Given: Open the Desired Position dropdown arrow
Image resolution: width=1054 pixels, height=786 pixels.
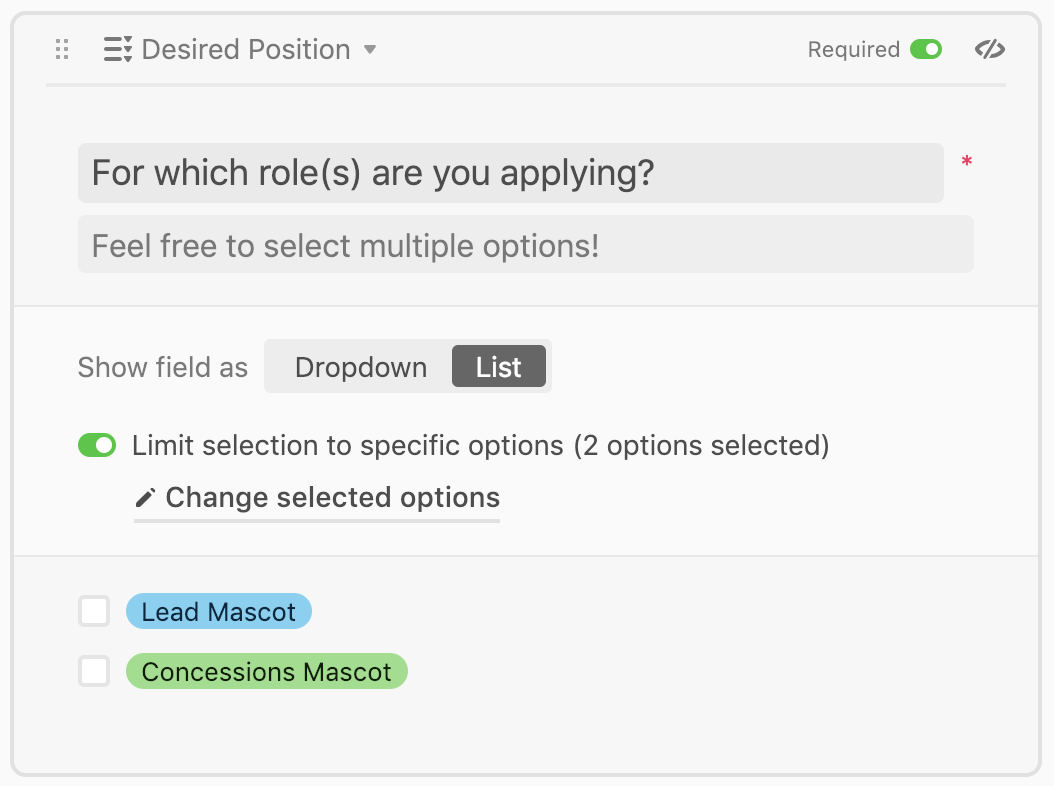Looking at the screenshot, I should [370, 50].
